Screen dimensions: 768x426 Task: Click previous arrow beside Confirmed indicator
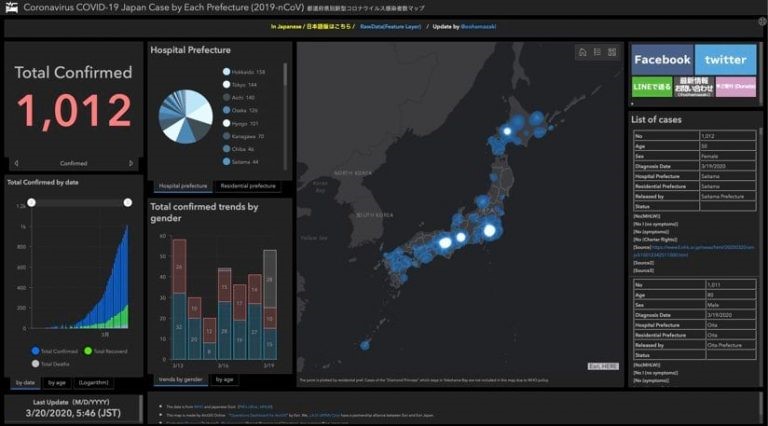tap(15, 163)
